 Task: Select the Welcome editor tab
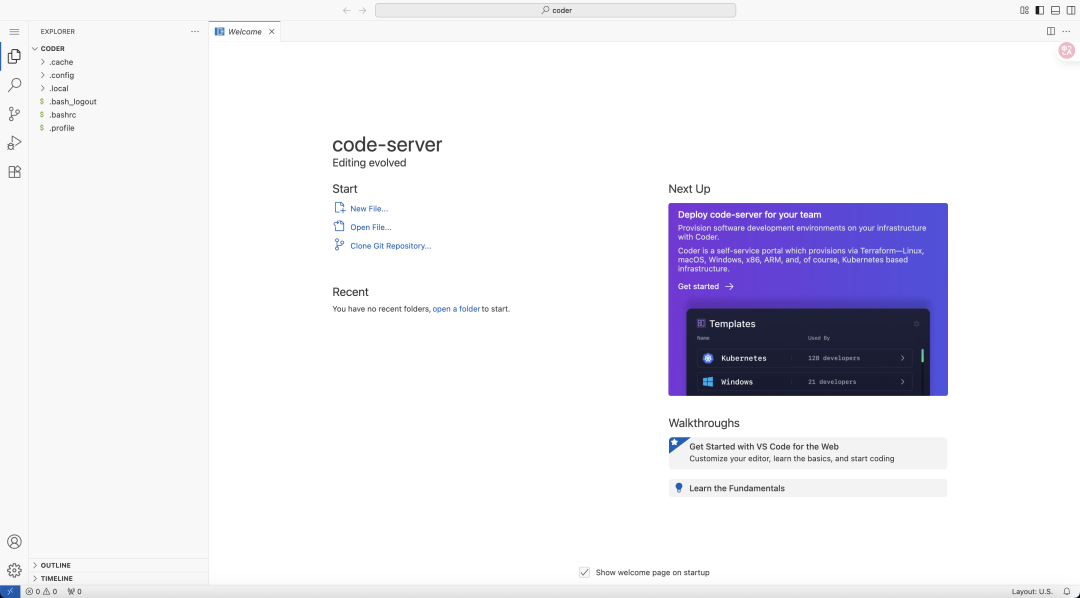coord(245,32)
